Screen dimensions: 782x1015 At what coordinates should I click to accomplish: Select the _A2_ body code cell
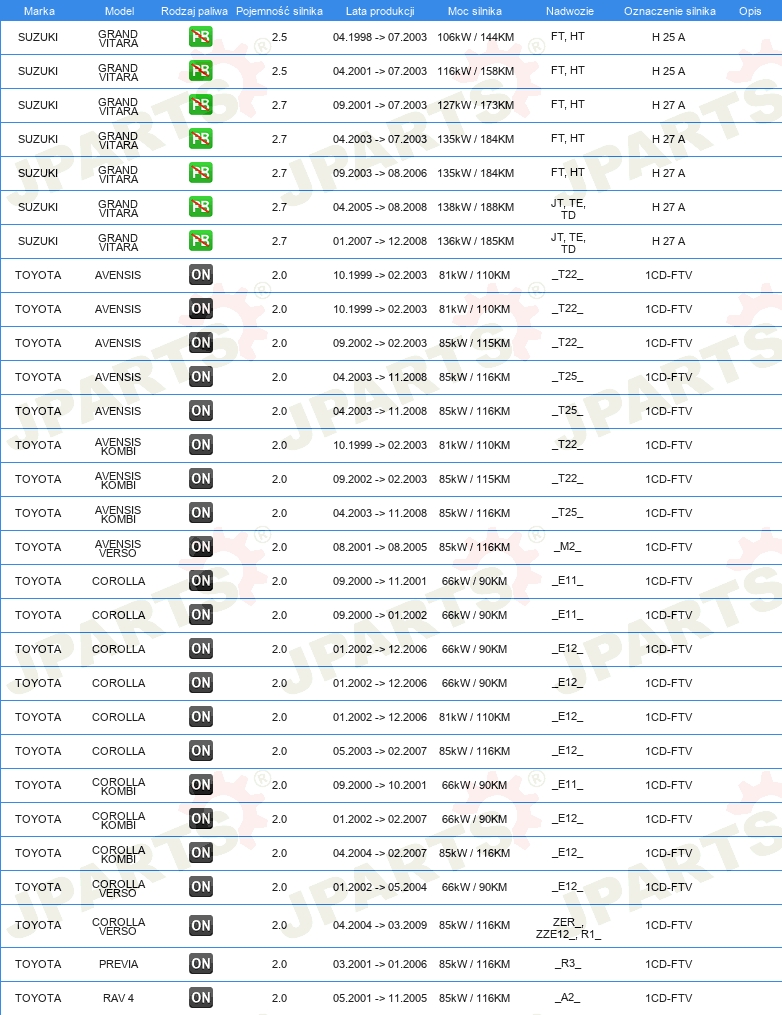568,998
